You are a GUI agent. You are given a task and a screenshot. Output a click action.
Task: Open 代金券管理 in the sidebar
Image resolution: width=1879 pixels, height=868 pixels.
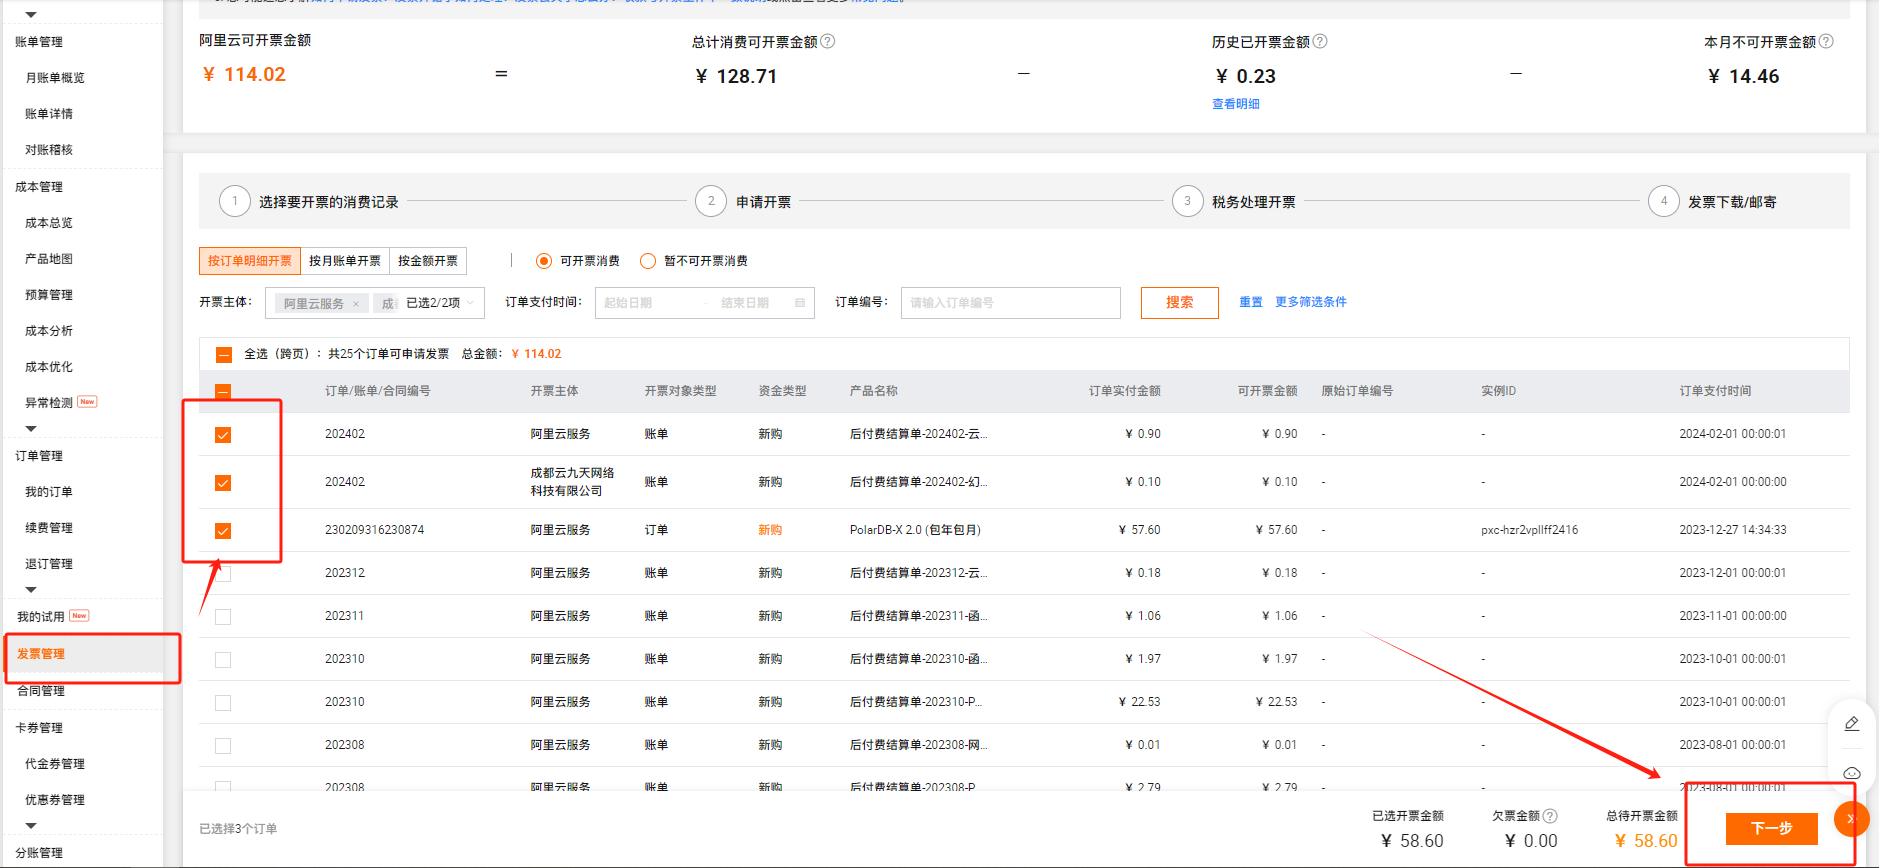point(55,764)
